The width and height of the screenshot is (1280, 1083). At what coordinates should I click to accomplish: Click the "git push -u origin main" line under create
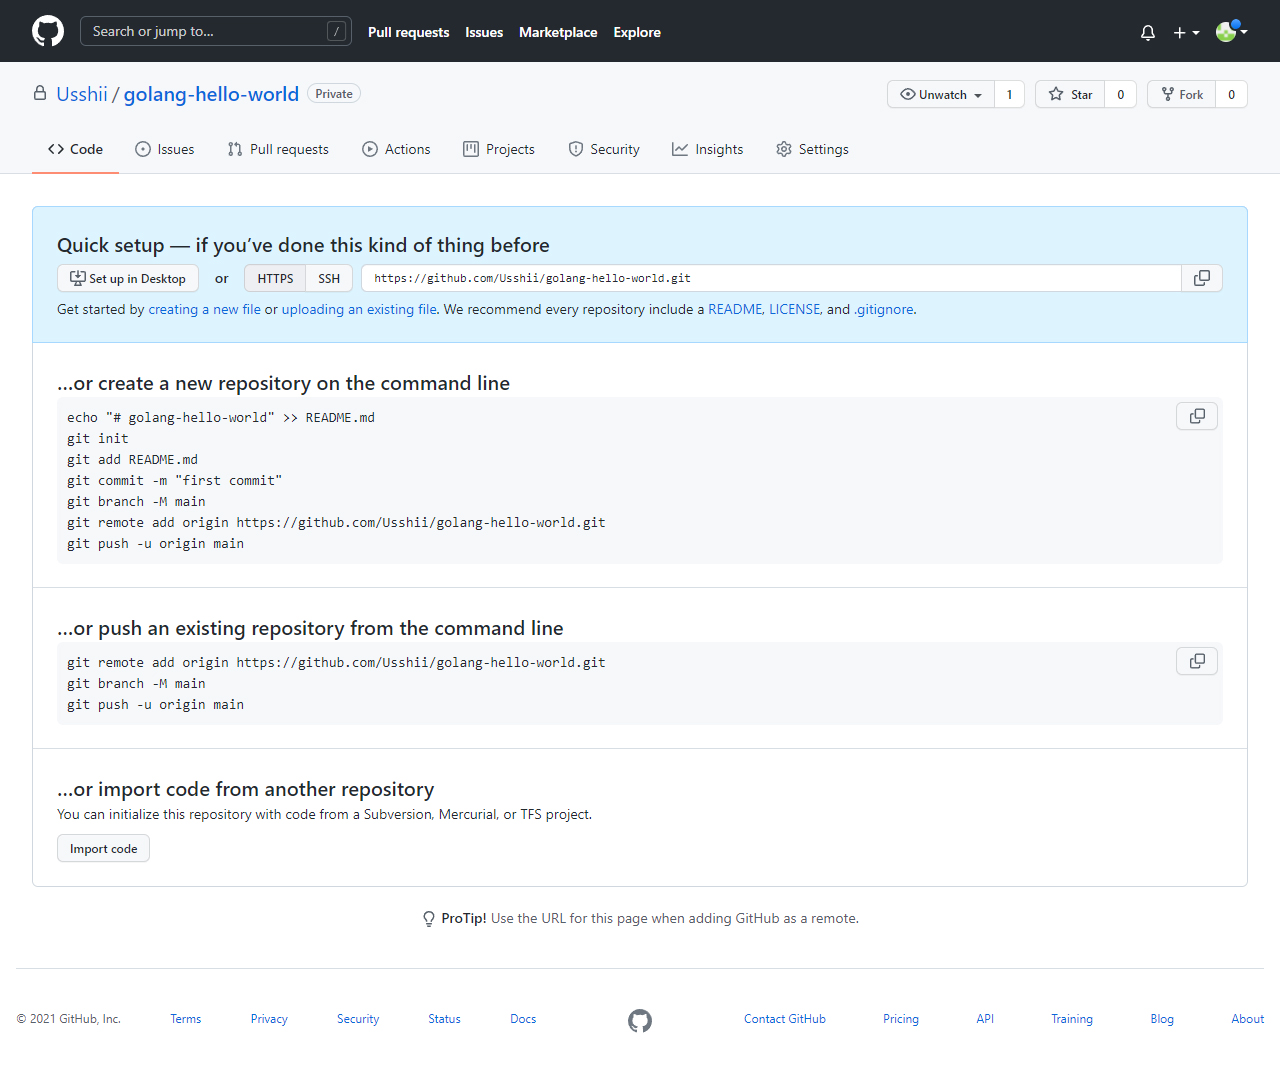tap(155, 543)
